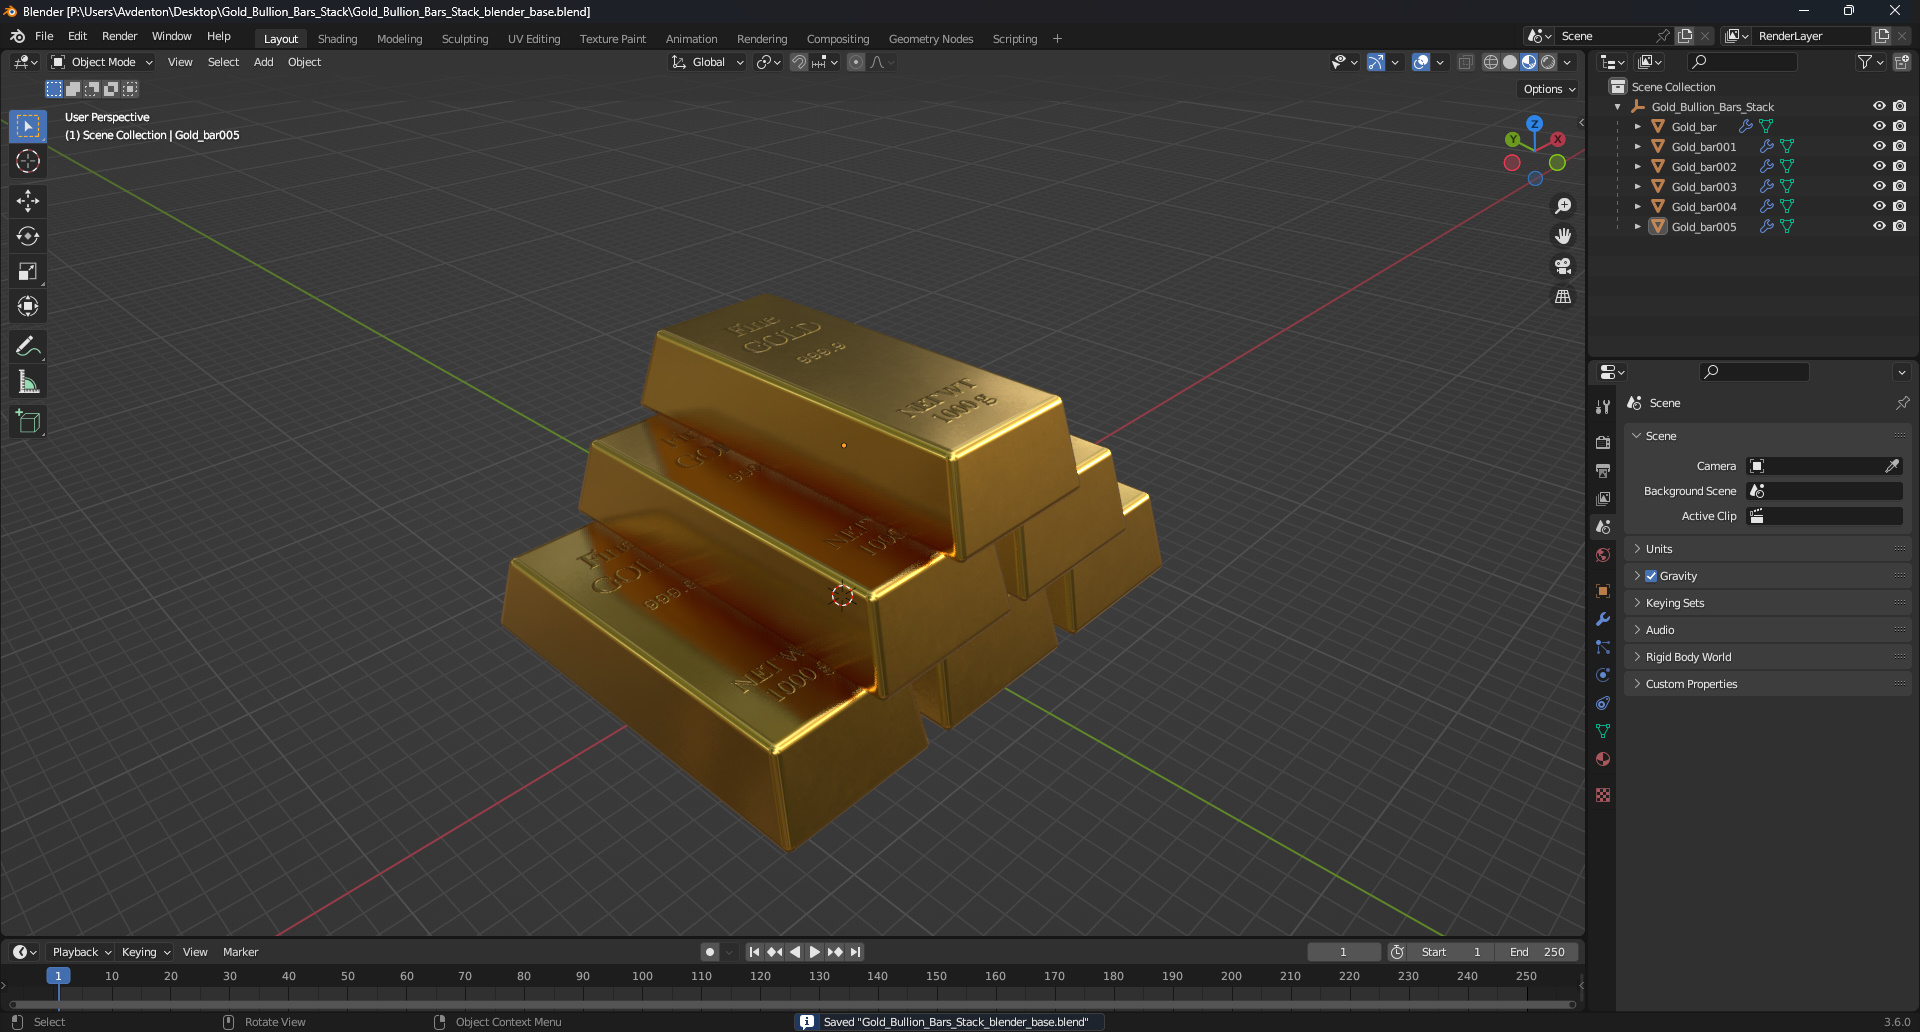Toggle viewport overlays button
Image resolution: width=1920 pixels, height=1032 pixels.
1421,62
